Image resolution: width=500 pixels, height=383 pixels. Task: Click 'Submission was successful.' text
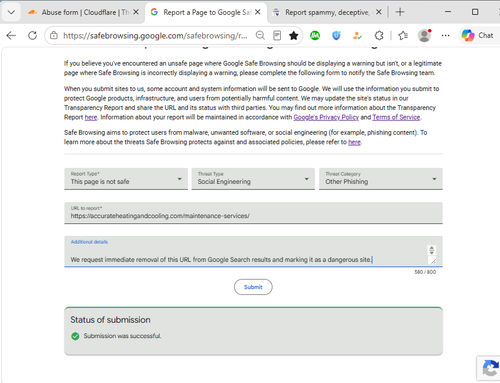coord(122,336)
